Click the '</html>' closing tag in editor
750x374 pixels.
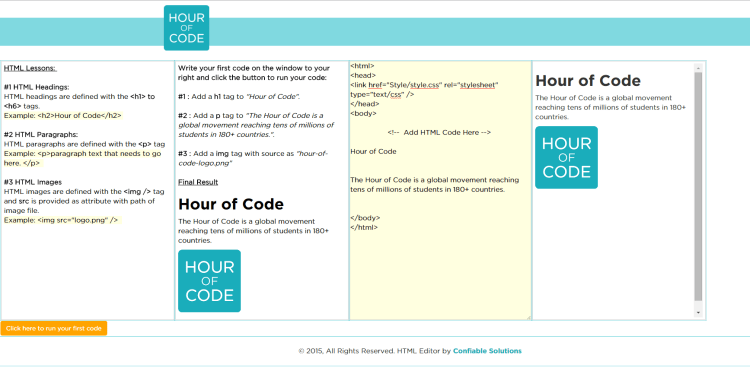pyautogui.click(x=364, y=228)
